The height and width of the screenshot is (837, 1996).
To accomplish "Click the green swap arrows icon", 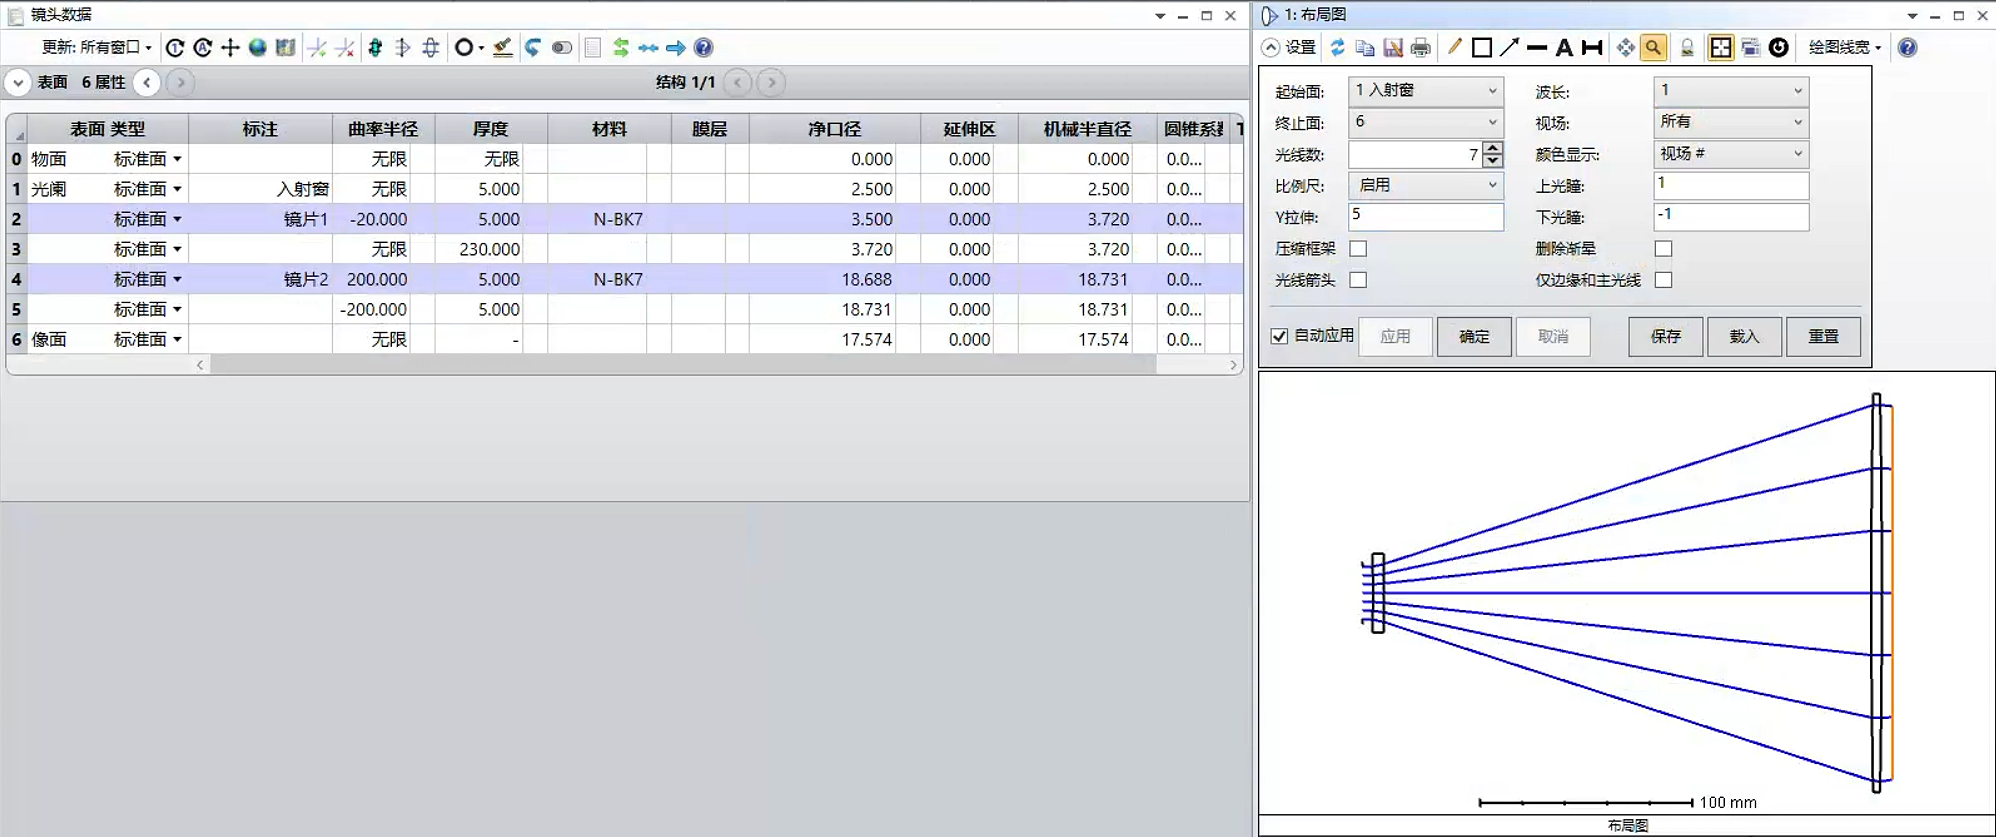I will tap(621, 48).
